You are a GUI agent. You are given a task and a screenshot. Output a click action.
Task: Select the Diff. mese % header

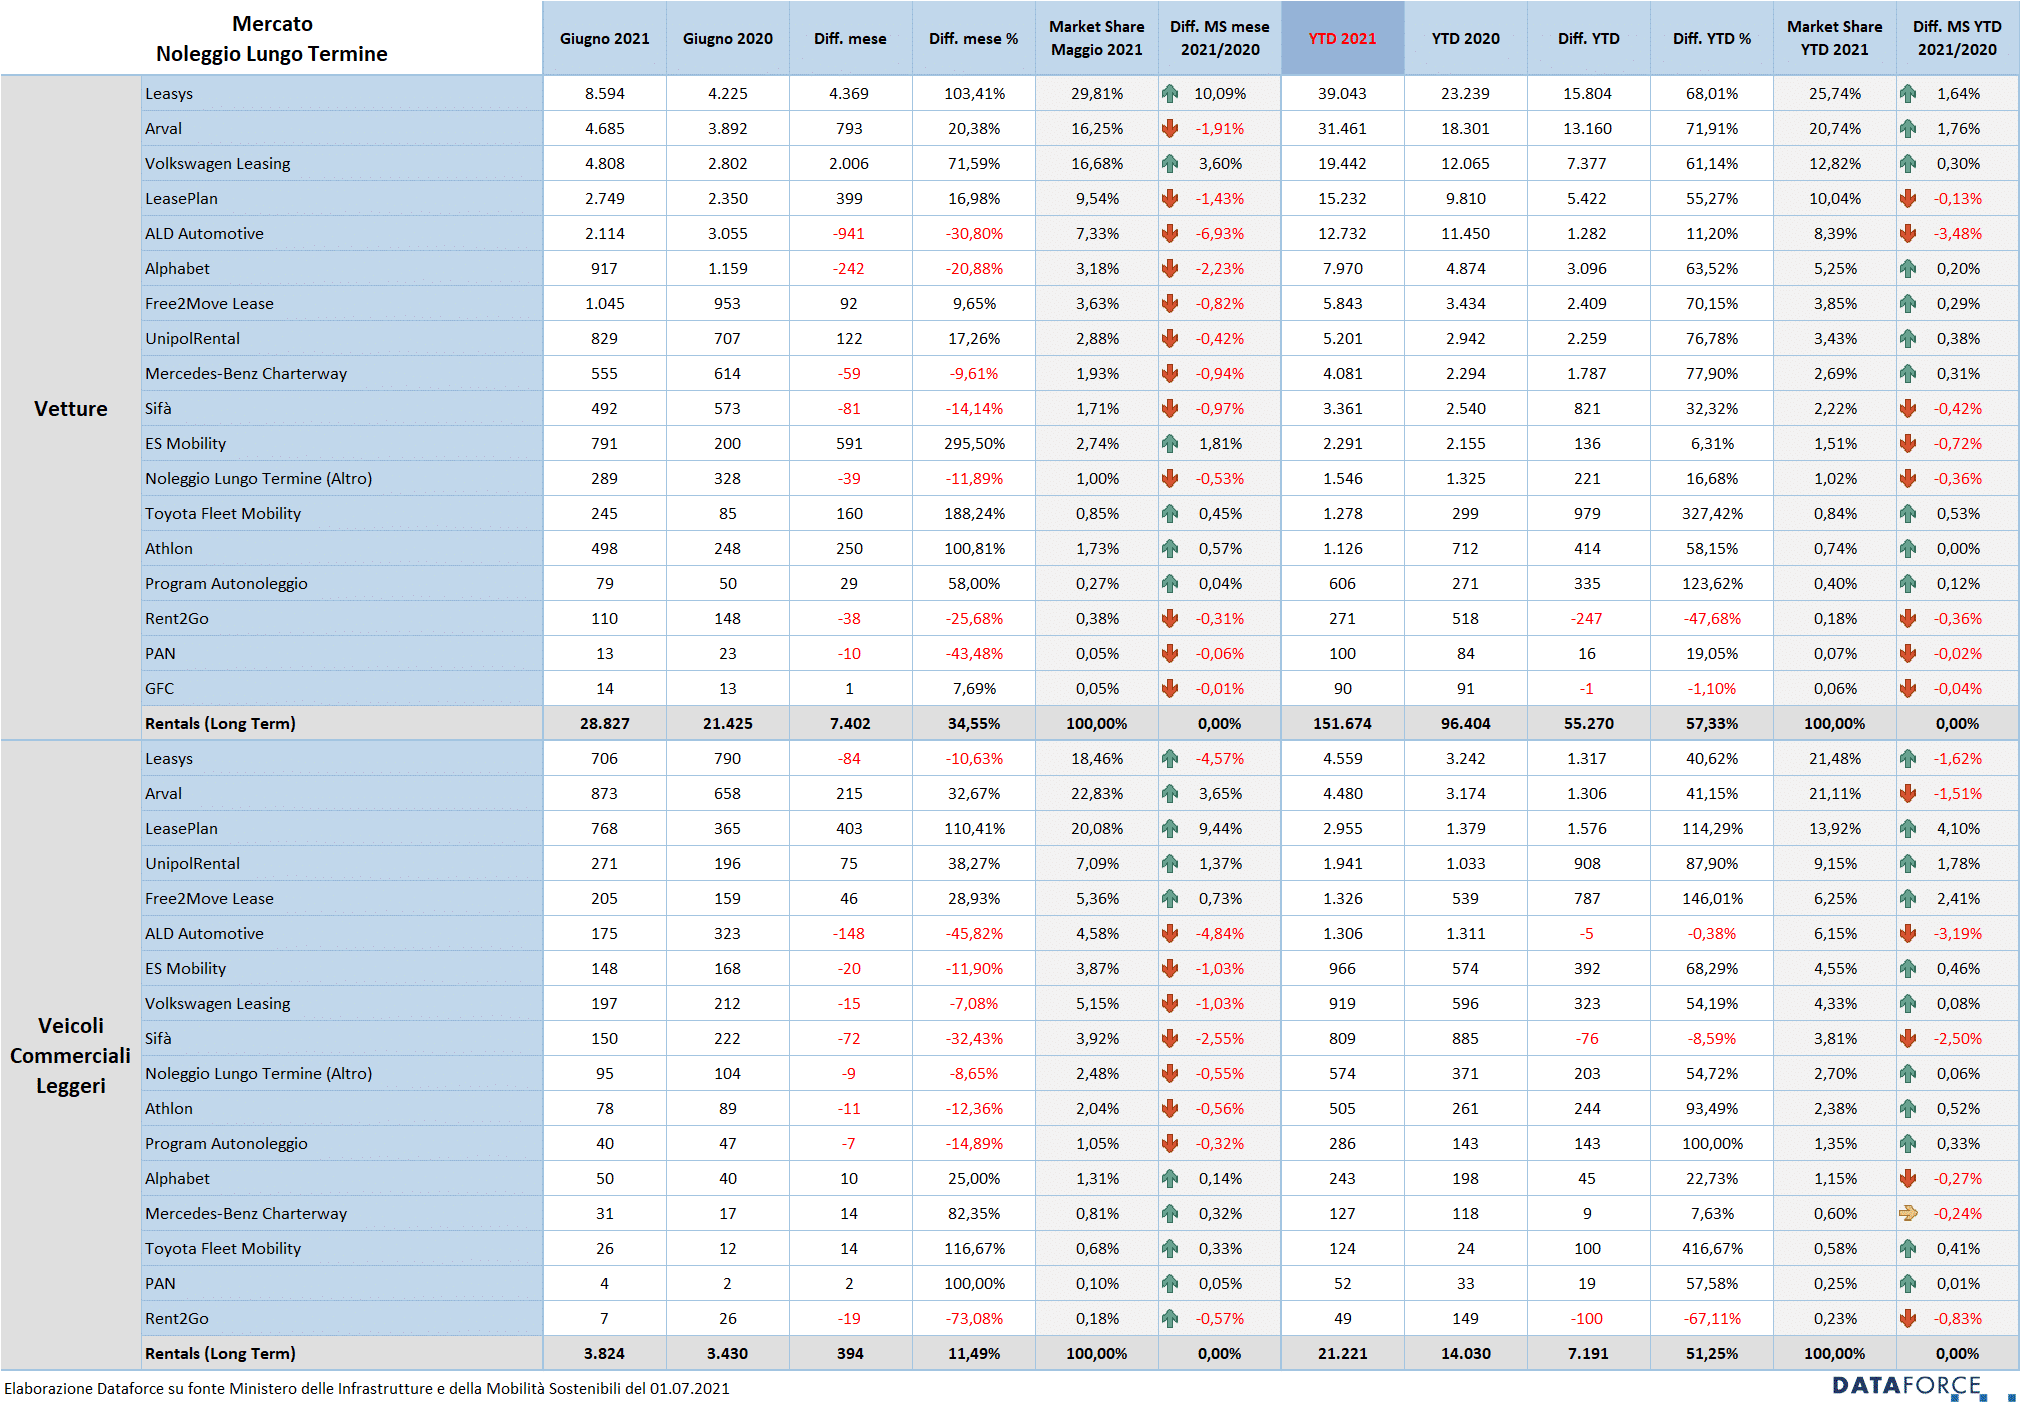point(974,38)
